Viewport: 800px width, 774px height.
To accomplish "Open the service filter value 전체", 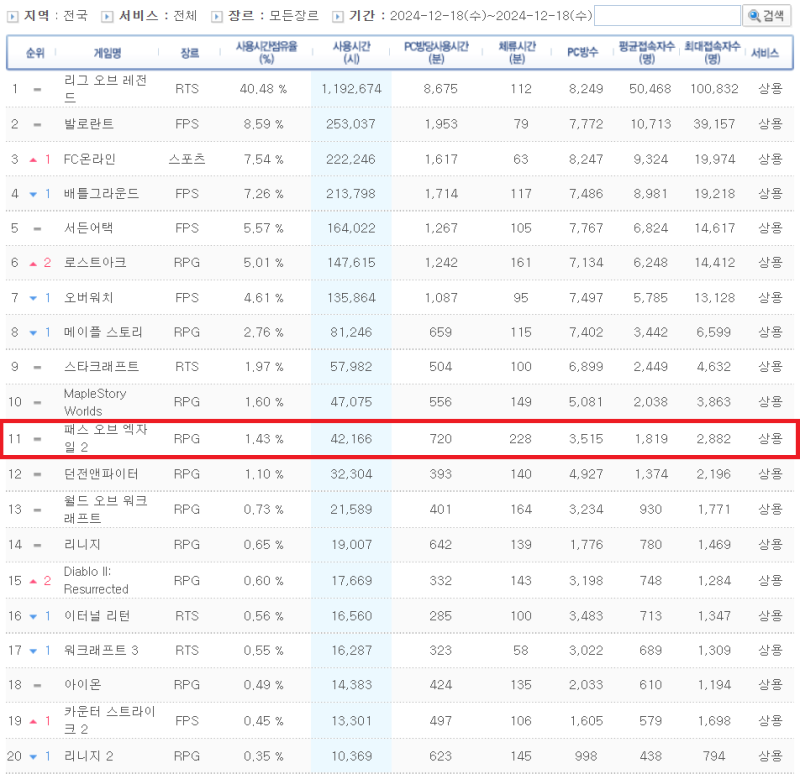I will coord(185,16).
